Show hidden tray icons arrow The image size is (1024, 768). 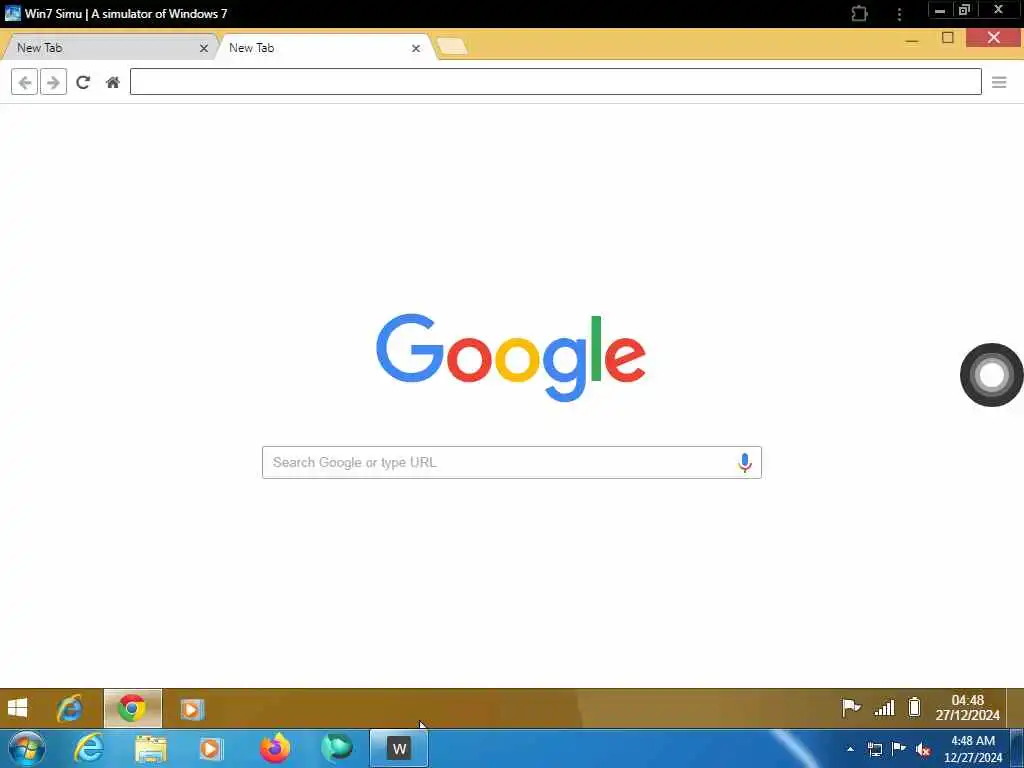(850, 749)
